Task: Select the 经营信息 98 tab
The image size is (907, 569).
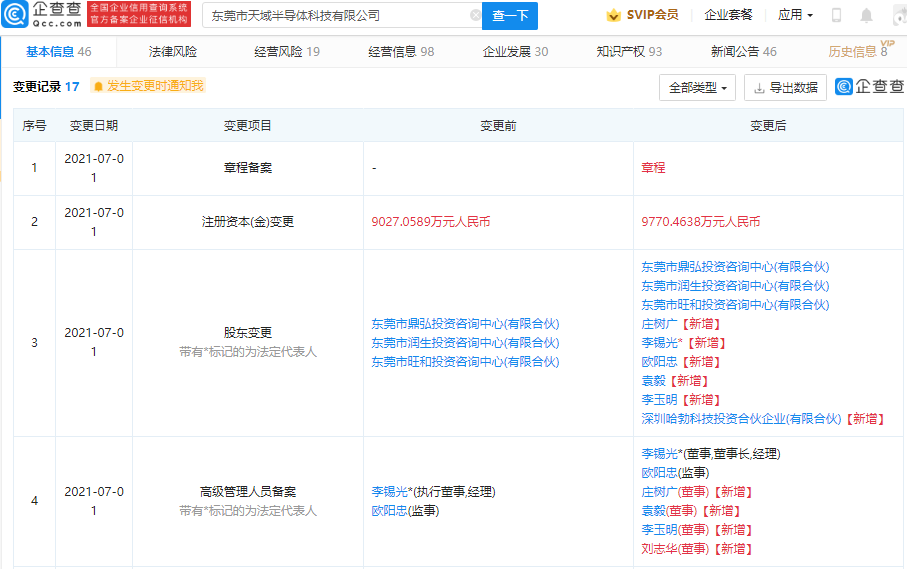Action: pyautogui.click(x=401, y=51)
